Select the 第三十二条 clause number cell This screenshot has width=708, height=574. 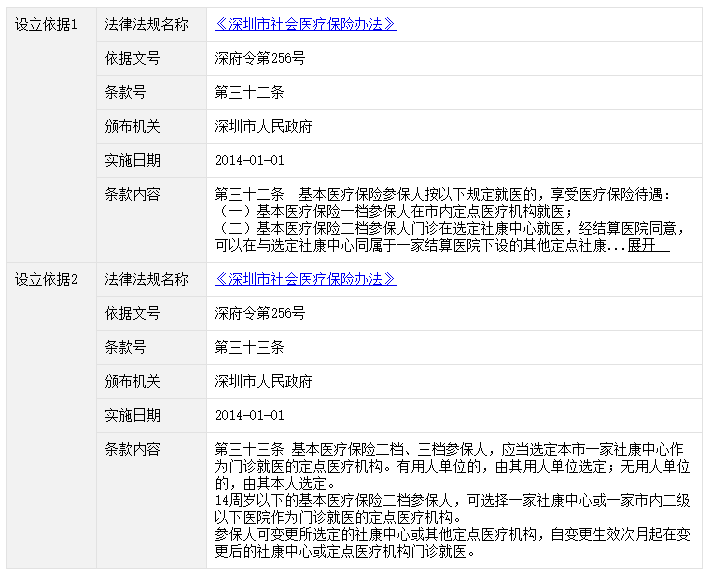pos(250,92)
